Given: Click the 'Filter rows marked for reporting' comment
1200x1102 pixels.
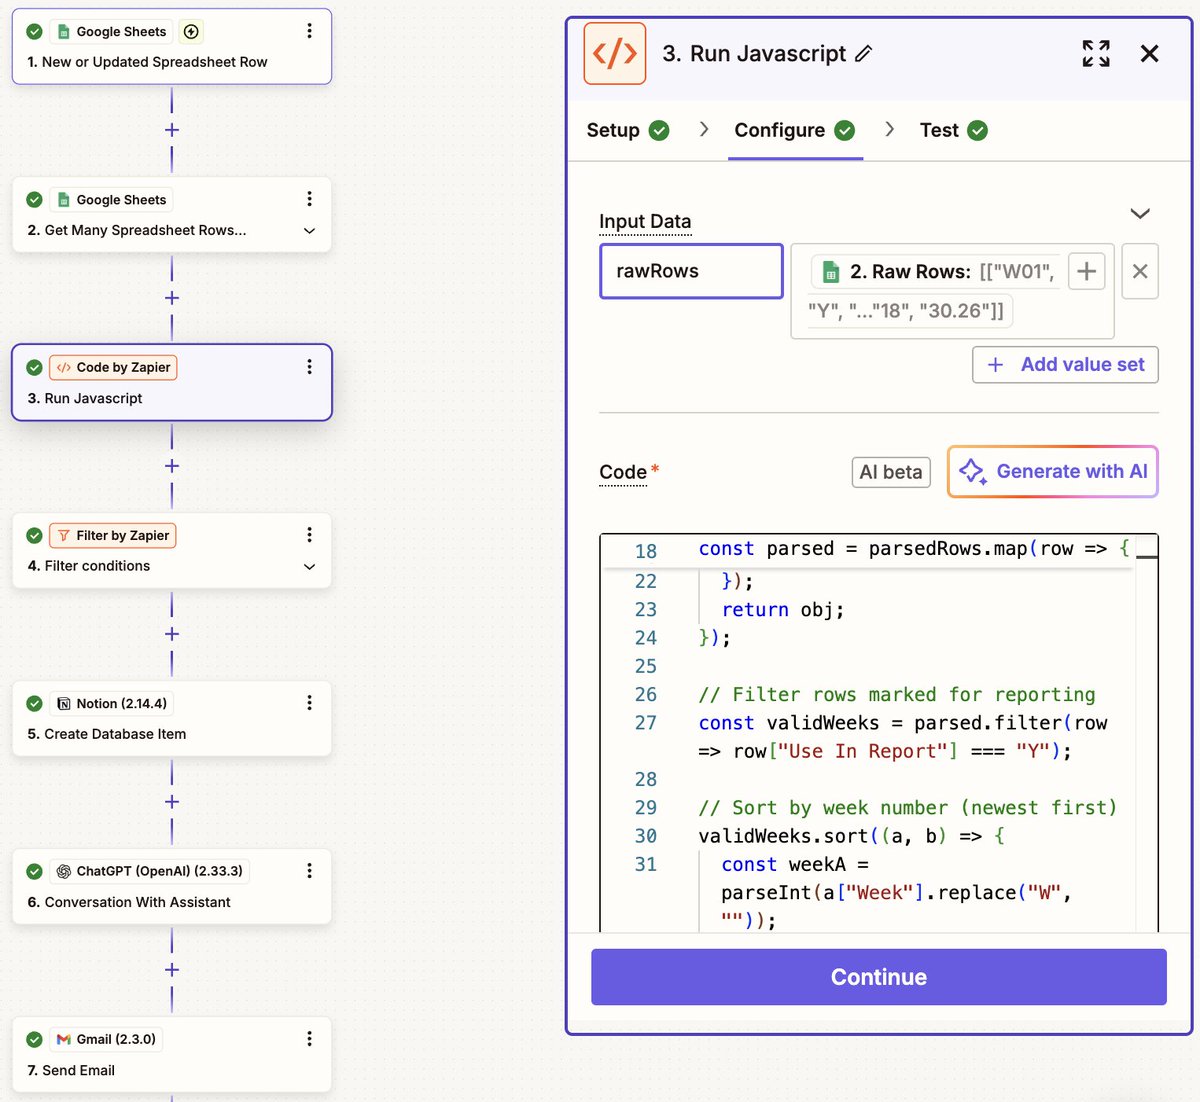Looking at the screenshot, I should click(x=897, y=694).
